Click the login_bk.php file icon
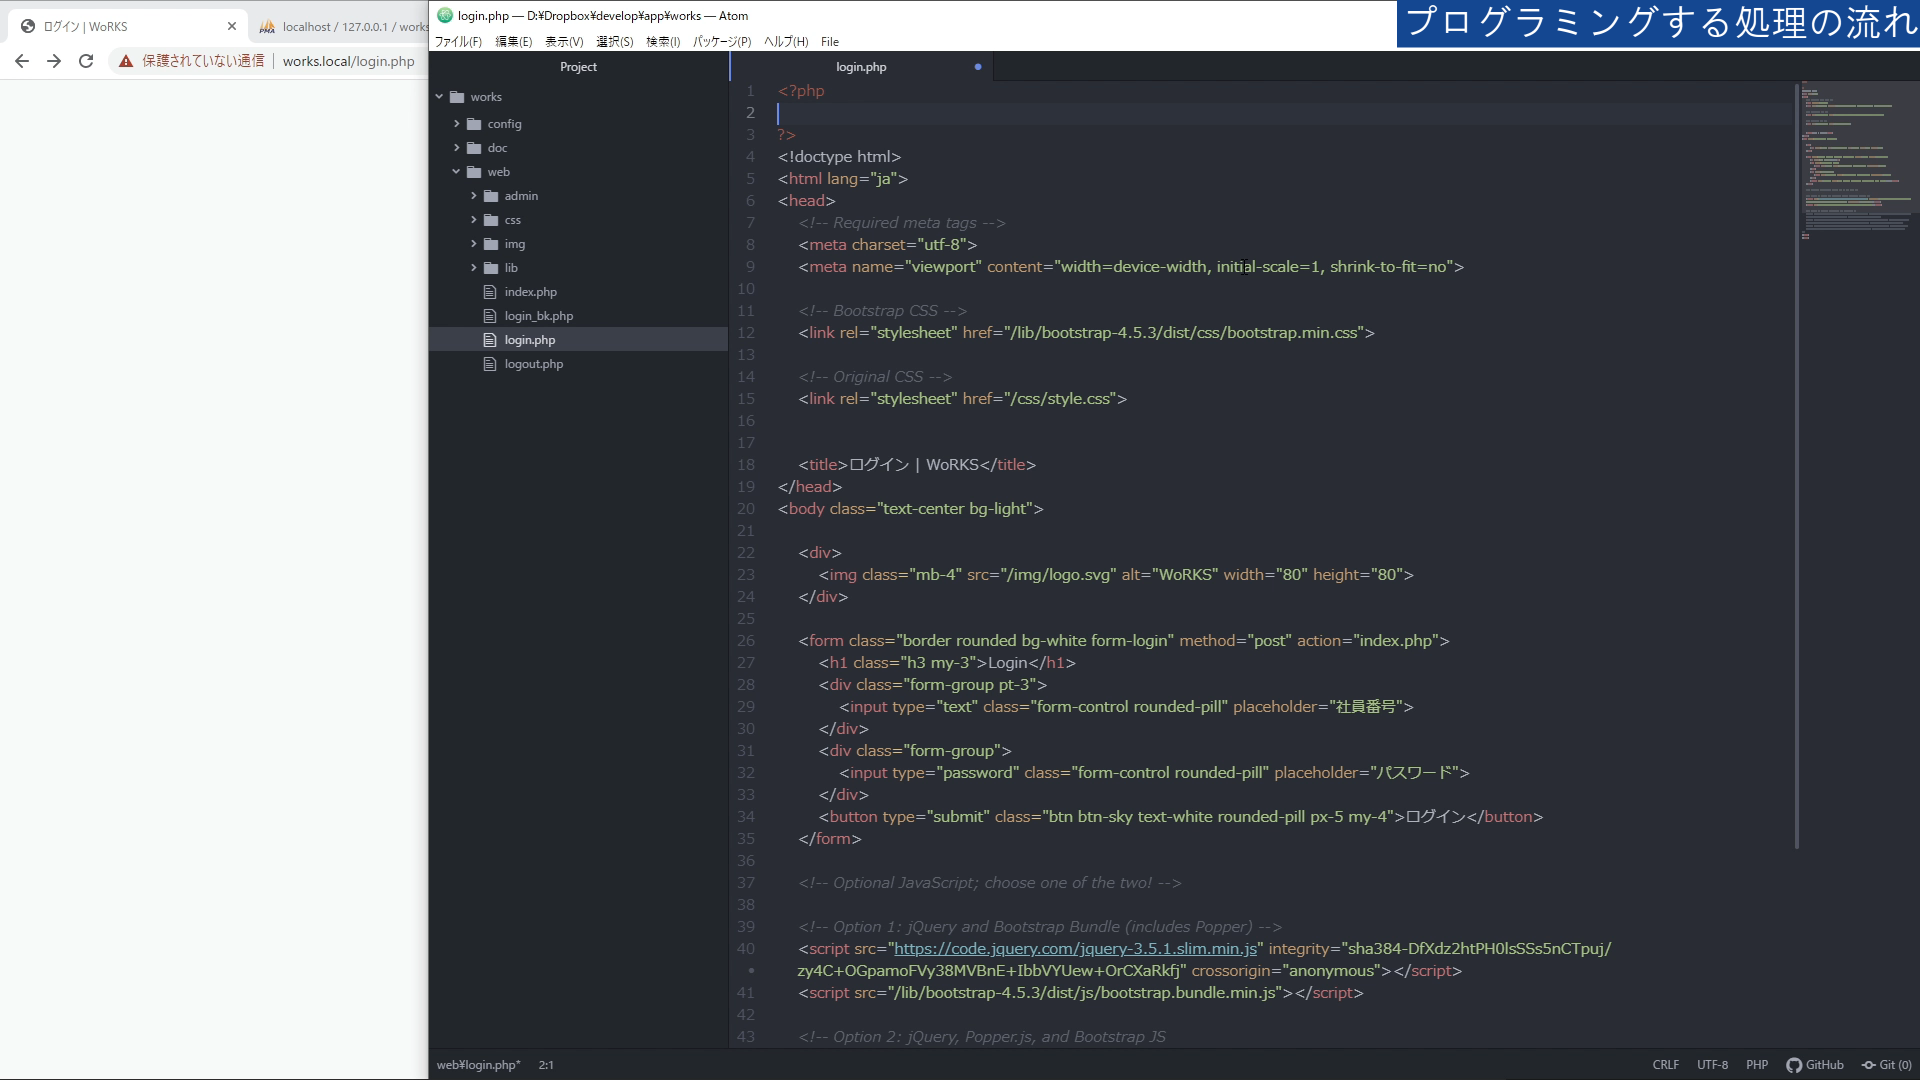This screenshot has height=1080, width=1920. (490, 316)
